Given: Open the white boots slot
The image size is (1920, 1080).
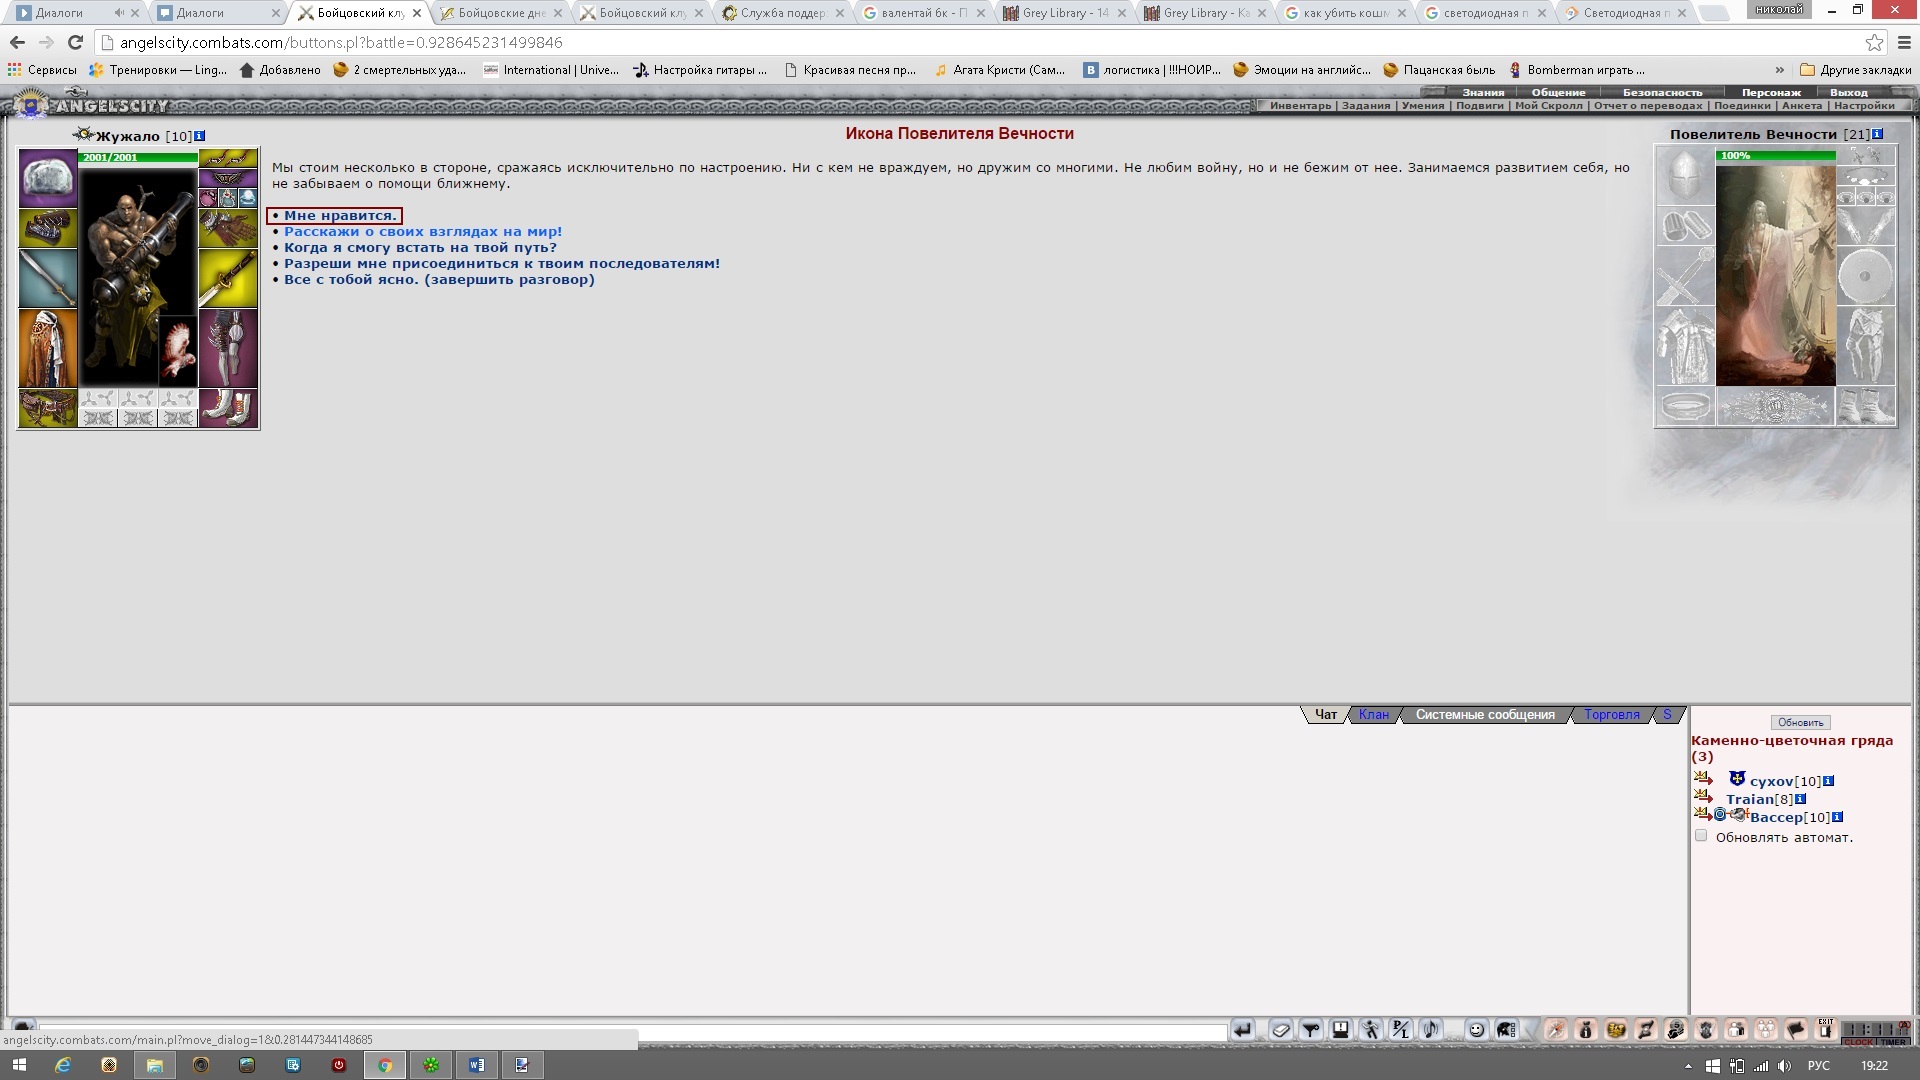Looking at the screenshot, I should pyautogui.click(x=228, y=408).
